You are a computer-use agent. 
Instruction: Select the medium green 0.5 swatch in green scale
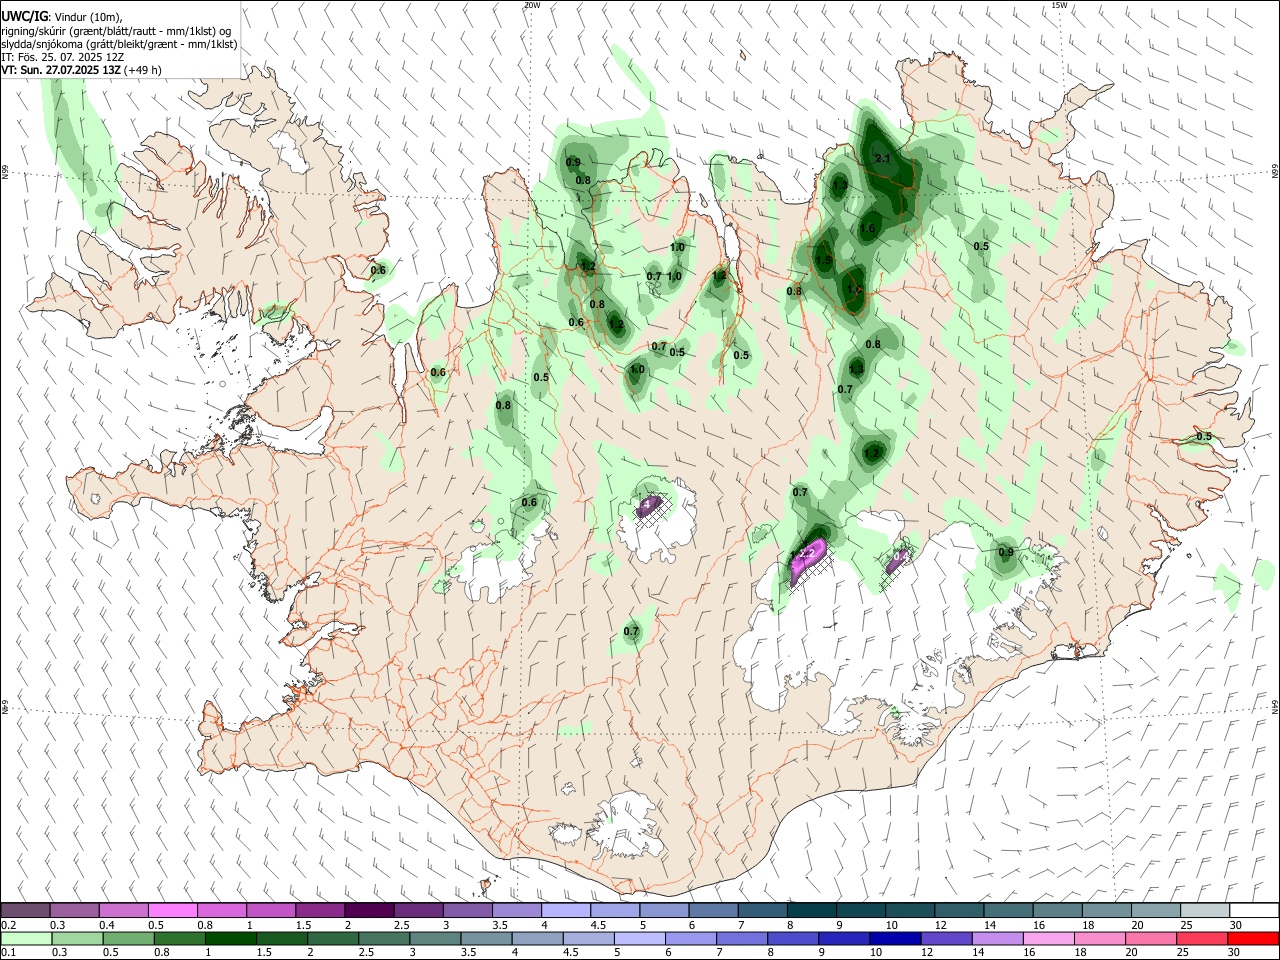(128, 938)
